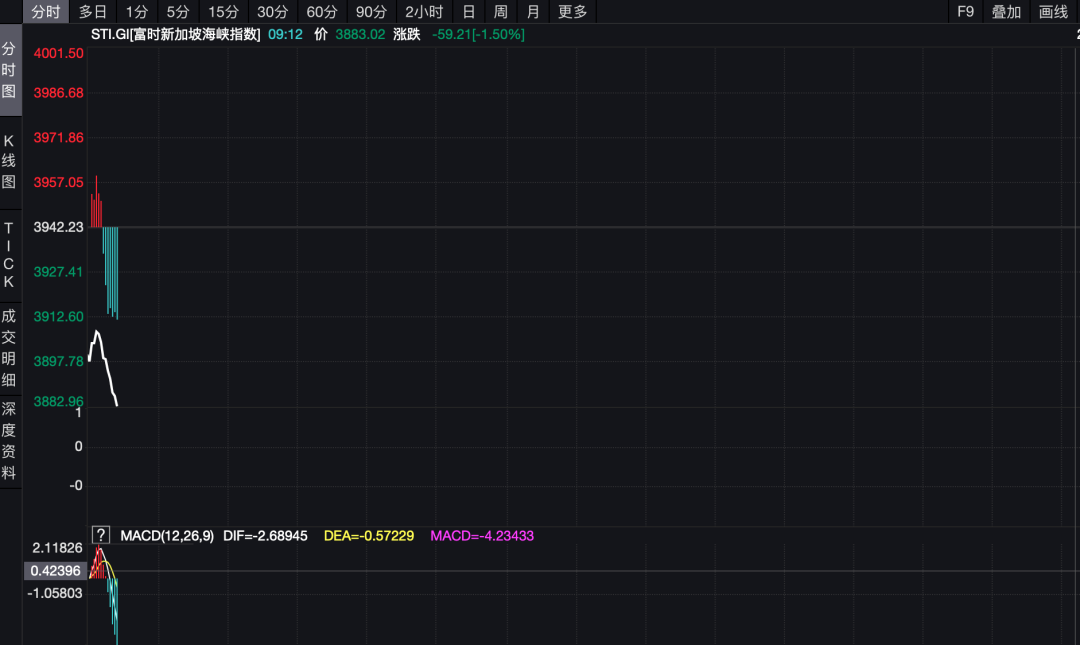The image size is (1080, 645).
Task: Select the 多日 multi-day tab
Action: (x=93, y=12)
